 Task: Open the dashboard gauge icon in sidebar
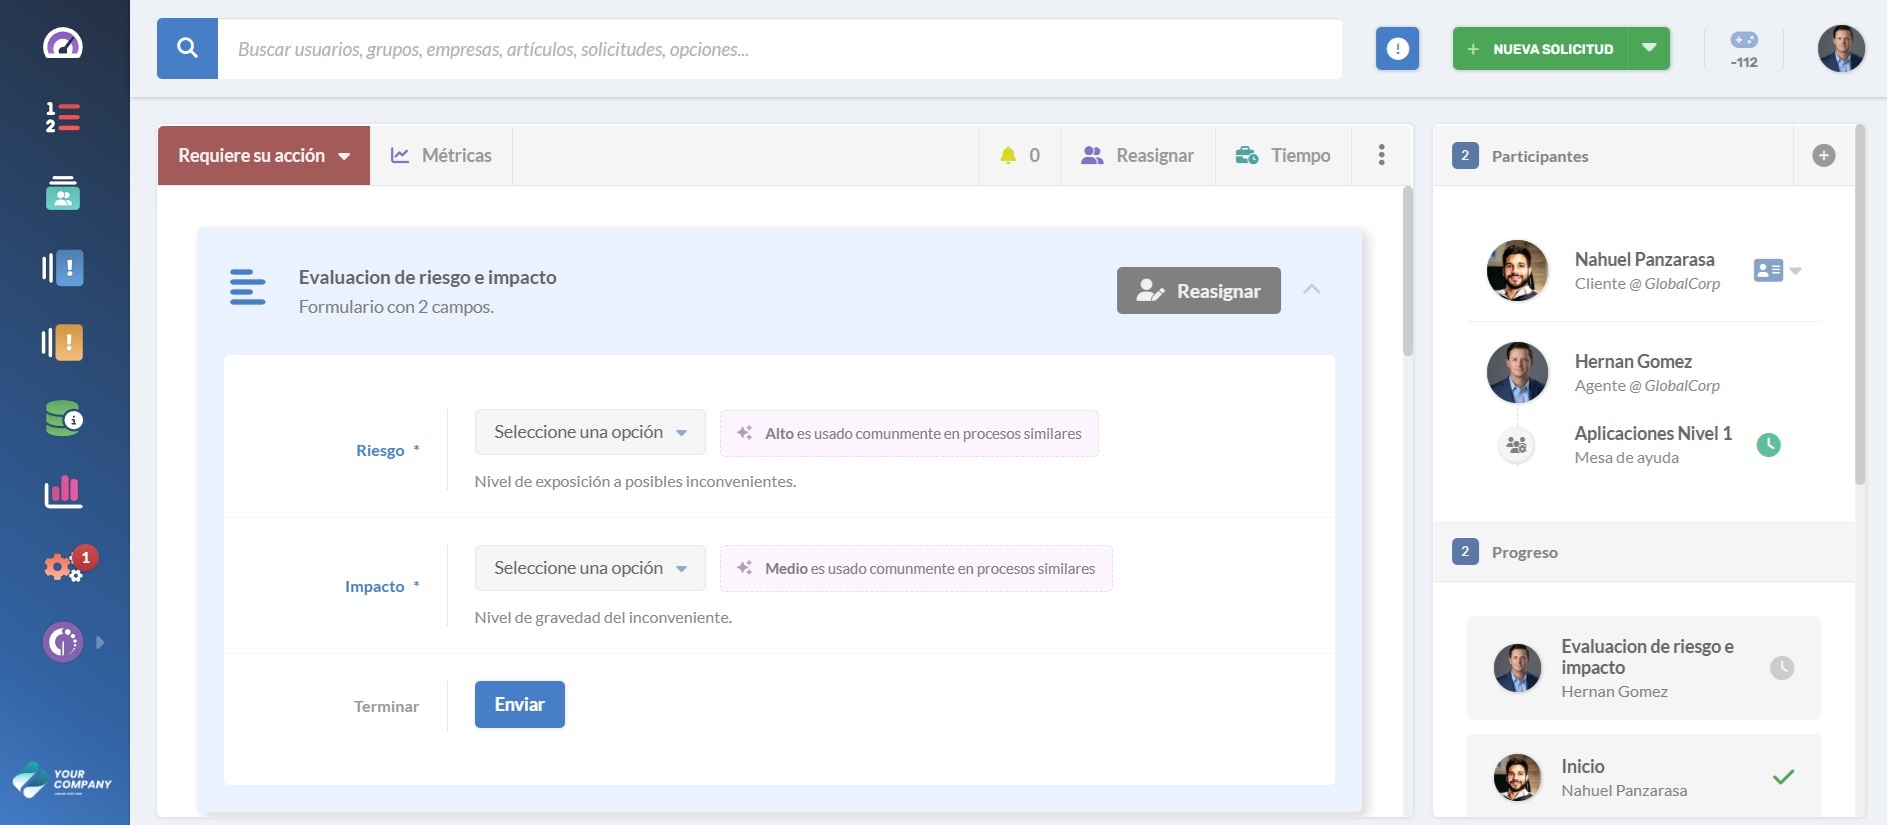pyautogui.click(x=63, y=44)
